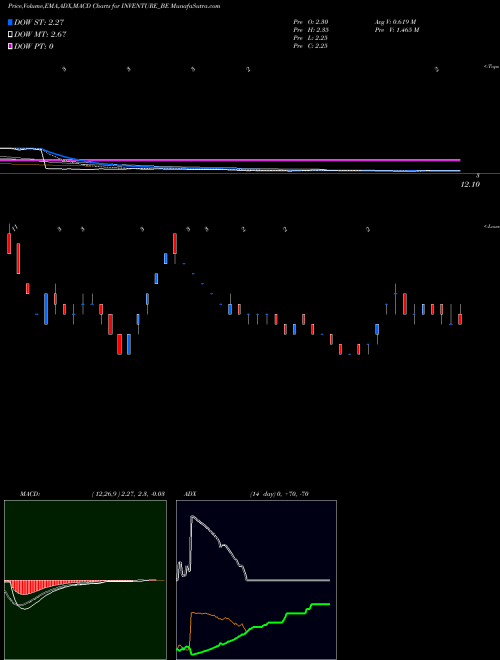Click the 'Pre V: 1.465 M' volume text
This screenshot has height=660, width=500.
397,30
